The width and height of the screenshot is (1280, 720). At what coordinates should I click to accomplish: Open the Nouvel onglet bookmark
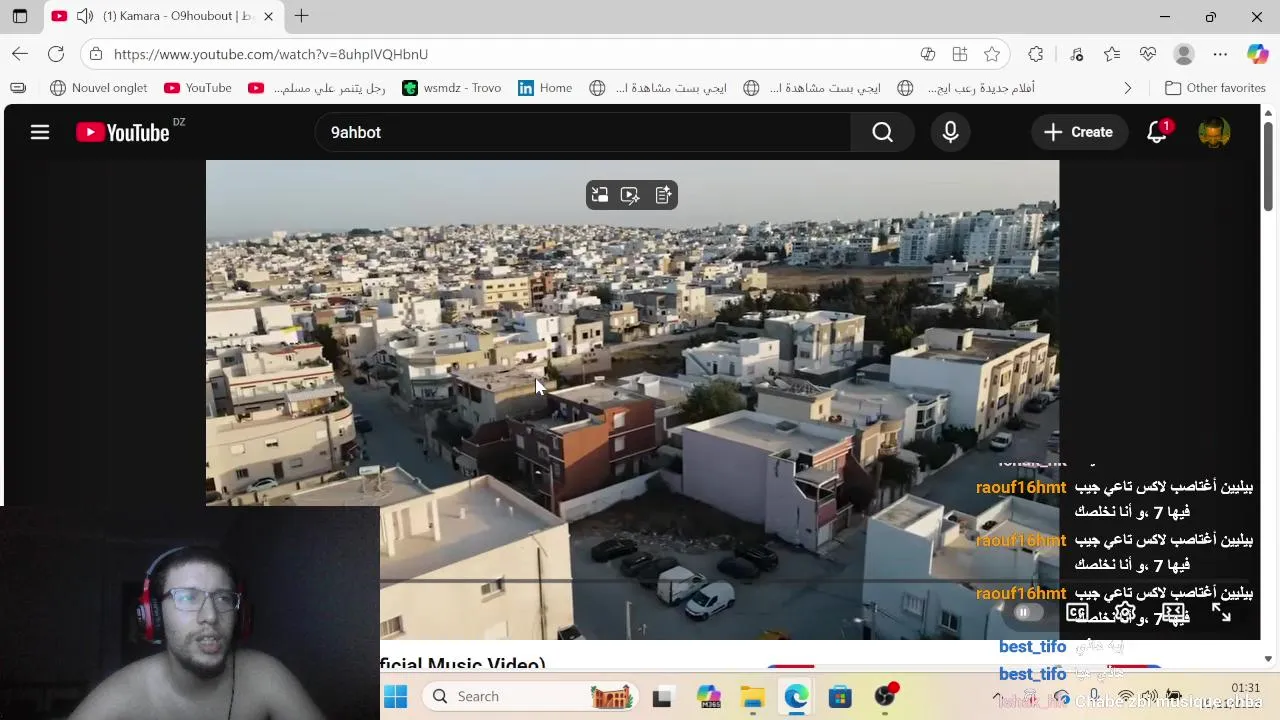[x=98, y=88]
